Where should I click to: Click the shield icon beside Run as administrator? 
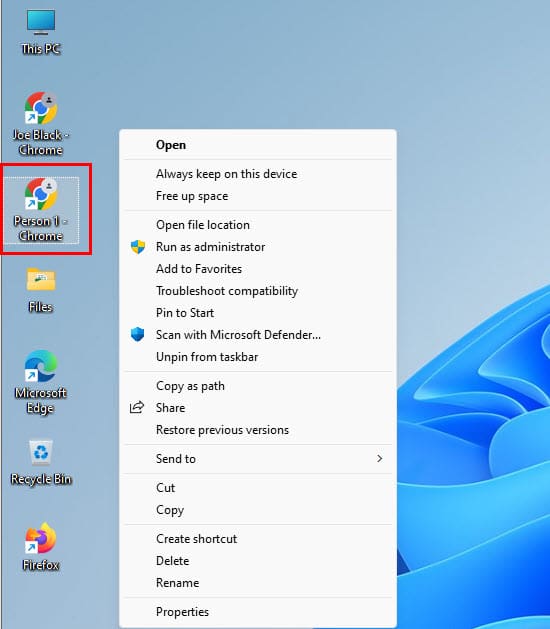pyautogui.click(x=138, y=247)
